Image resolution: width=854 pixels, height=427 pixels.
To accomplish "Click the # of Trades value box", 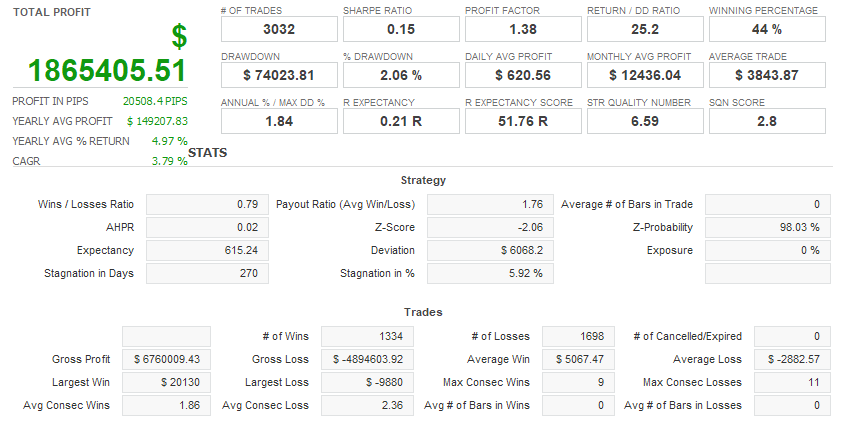I will pos(278,30).
